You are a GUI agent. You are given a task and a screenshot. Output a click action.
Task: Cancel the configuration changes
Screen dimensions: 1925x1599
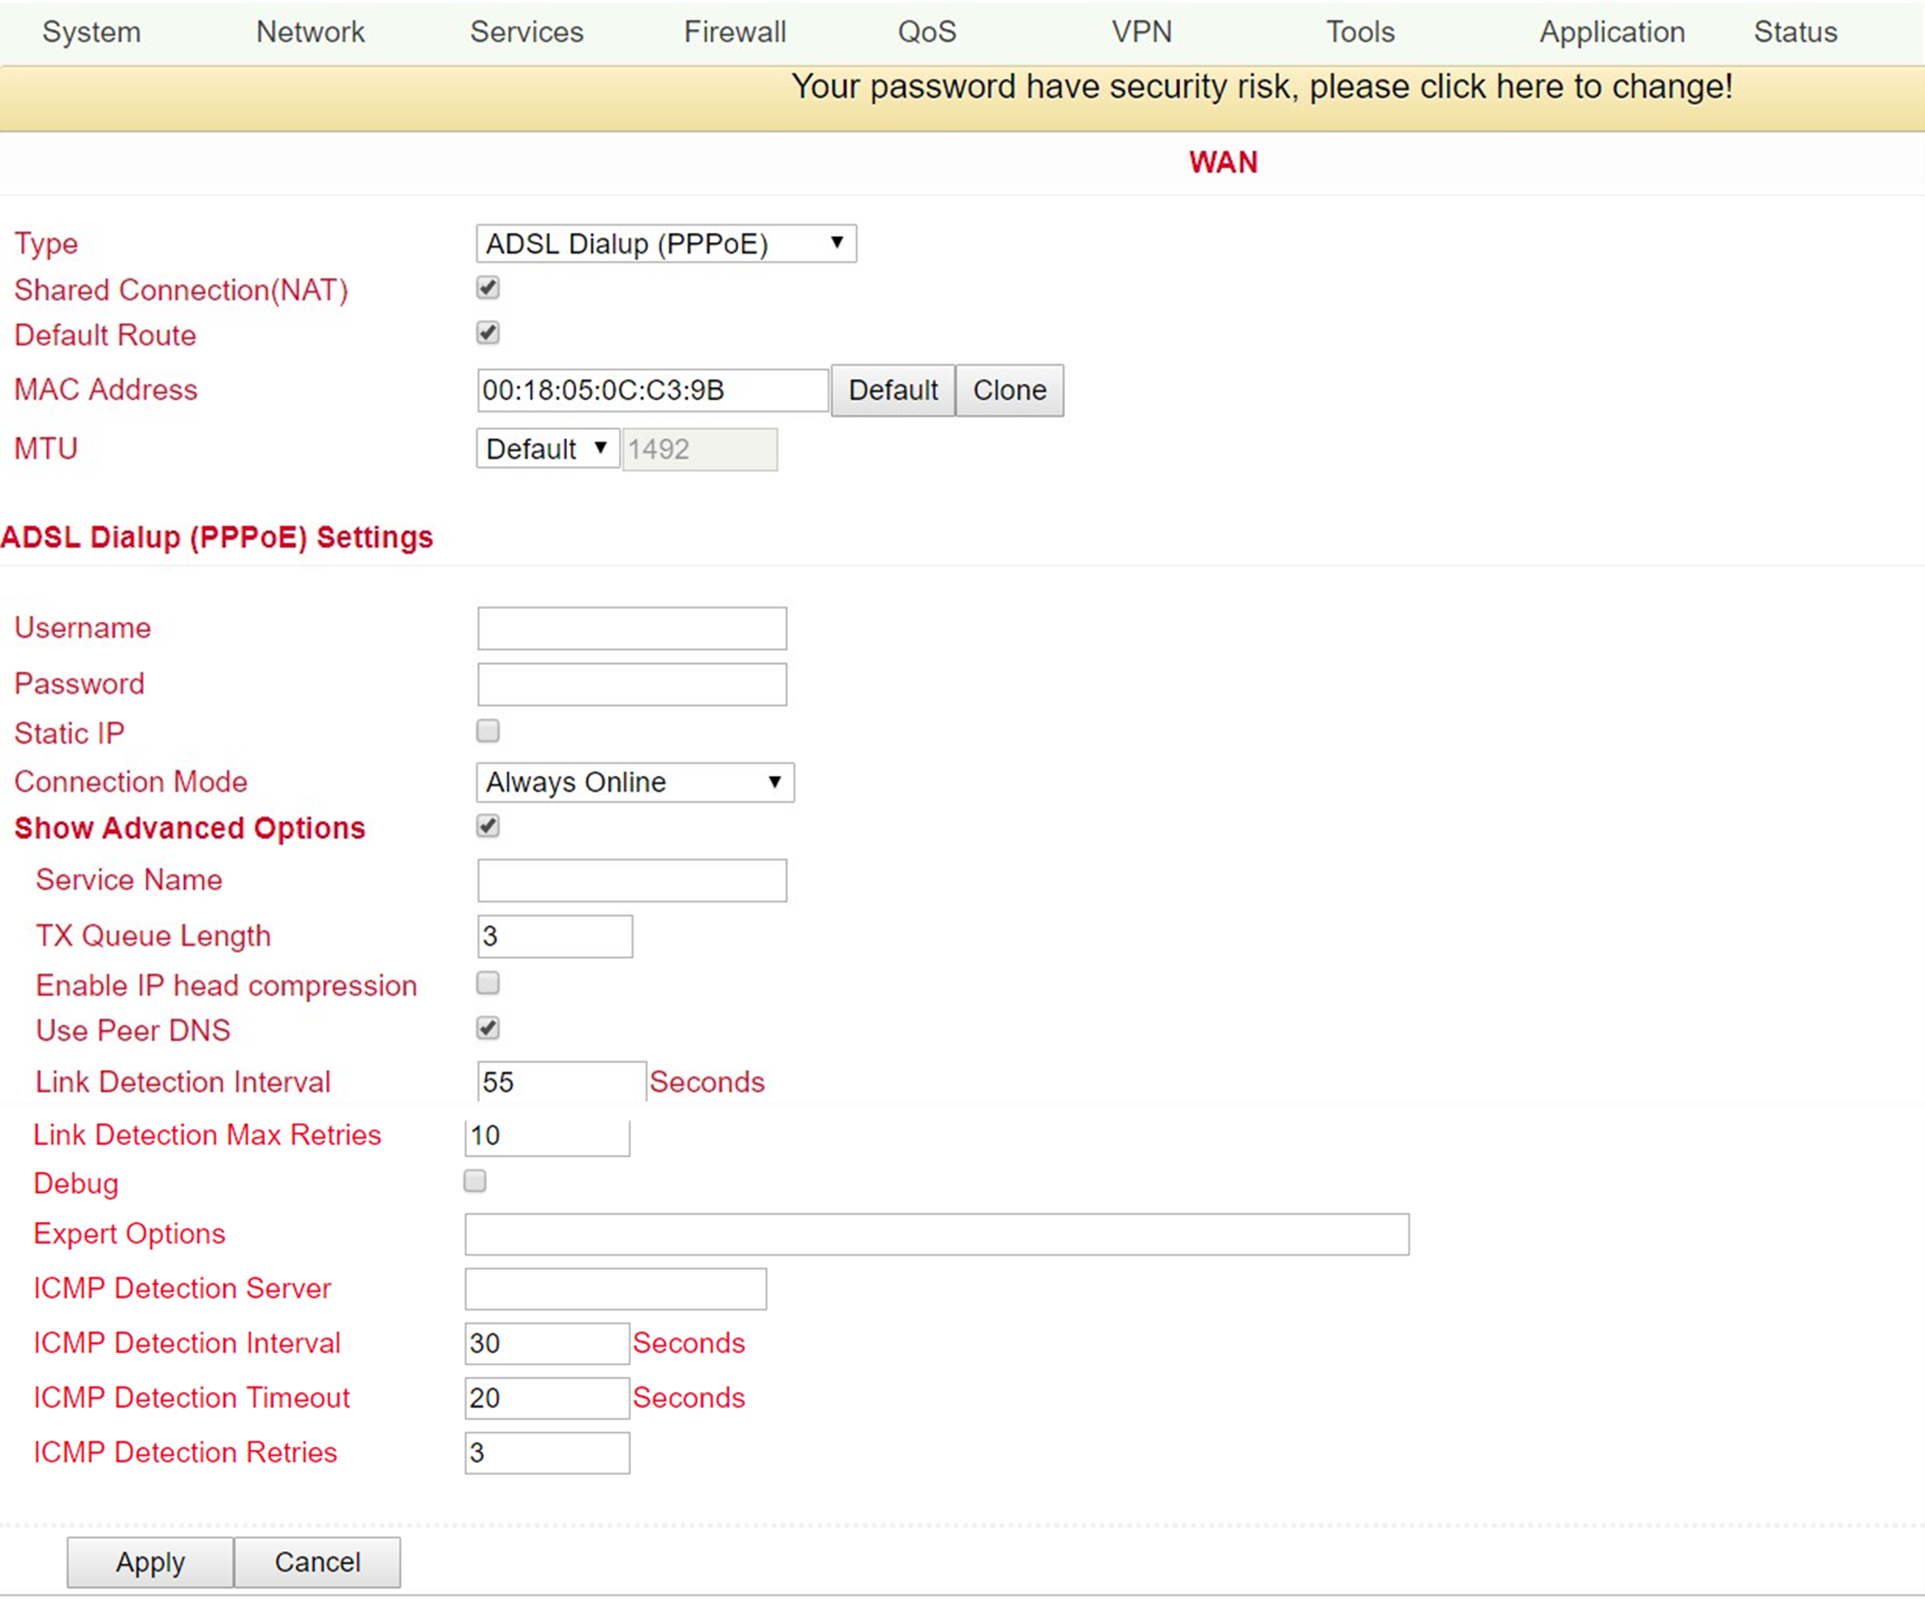point(316,1562)
